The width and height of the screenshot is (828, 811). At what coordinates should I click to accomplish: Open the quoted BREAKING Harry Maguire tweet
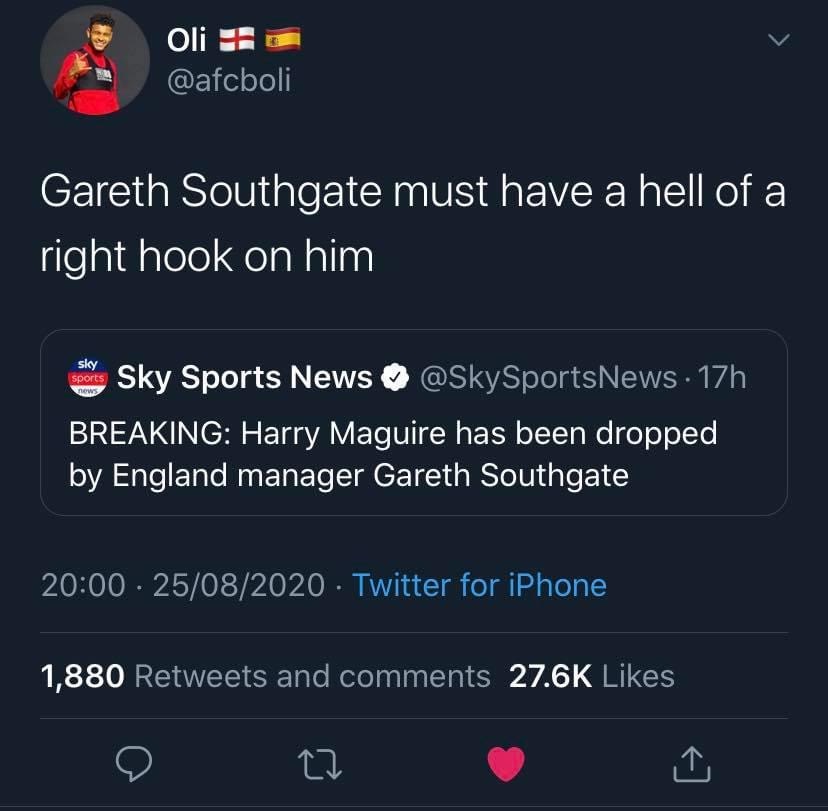coord(414,422)
